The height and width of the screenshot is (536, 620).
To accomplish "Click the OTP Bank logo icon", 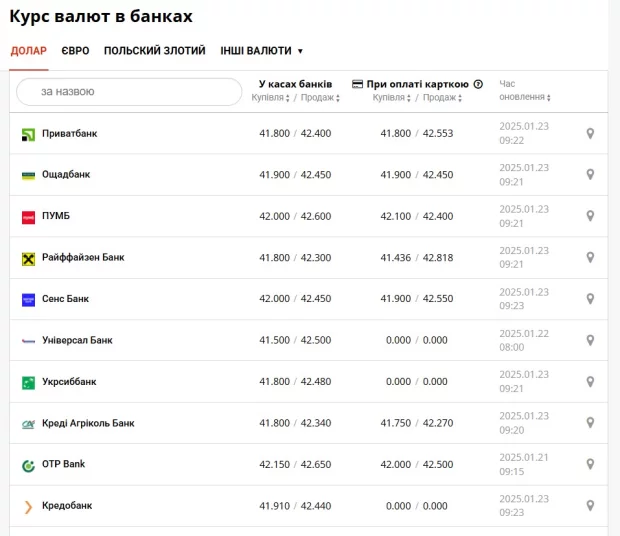I will 28,465.
